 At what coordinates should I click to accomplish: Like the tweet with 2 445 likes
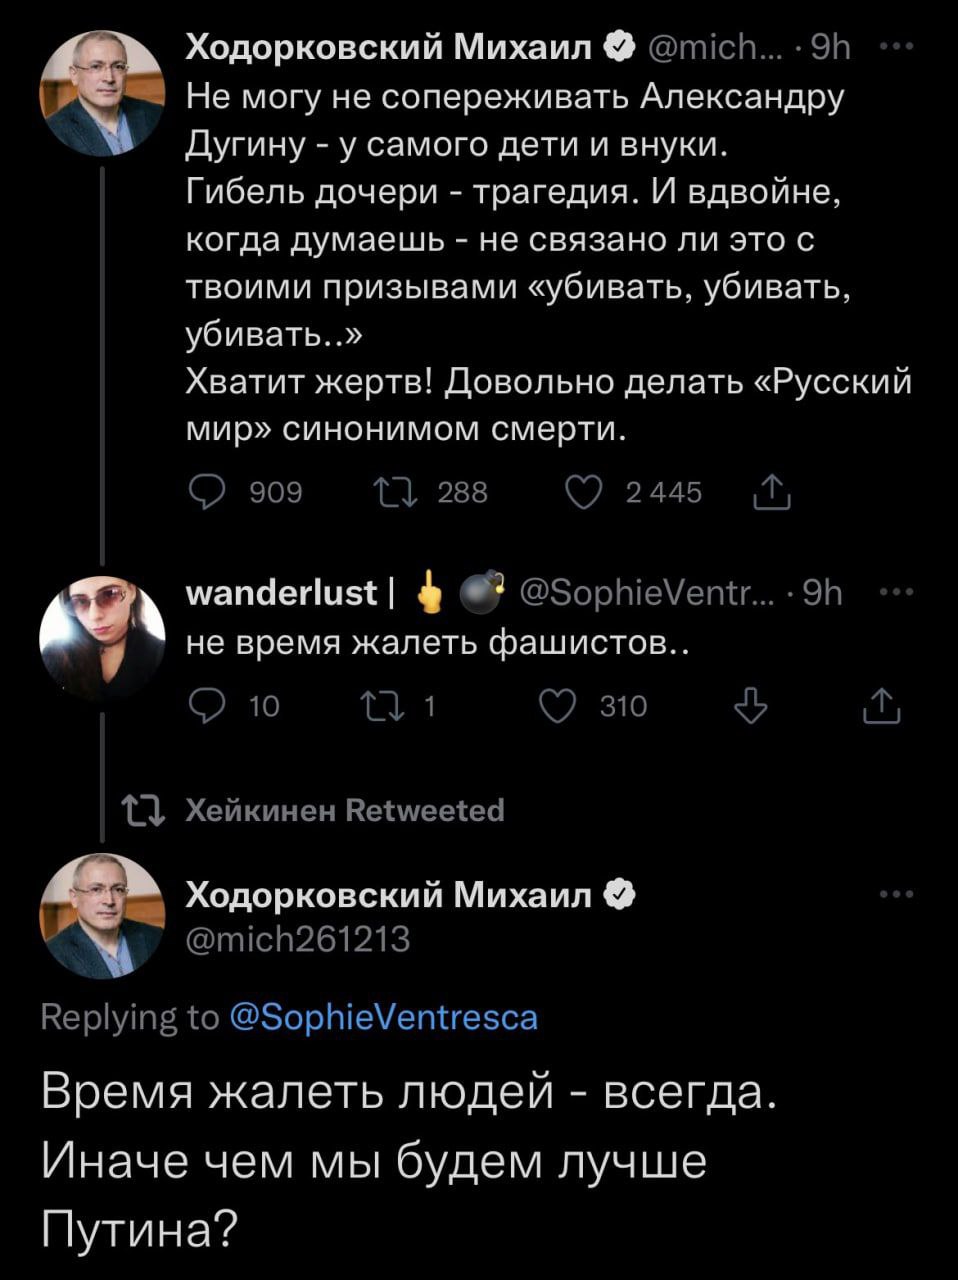pos(585,492)
